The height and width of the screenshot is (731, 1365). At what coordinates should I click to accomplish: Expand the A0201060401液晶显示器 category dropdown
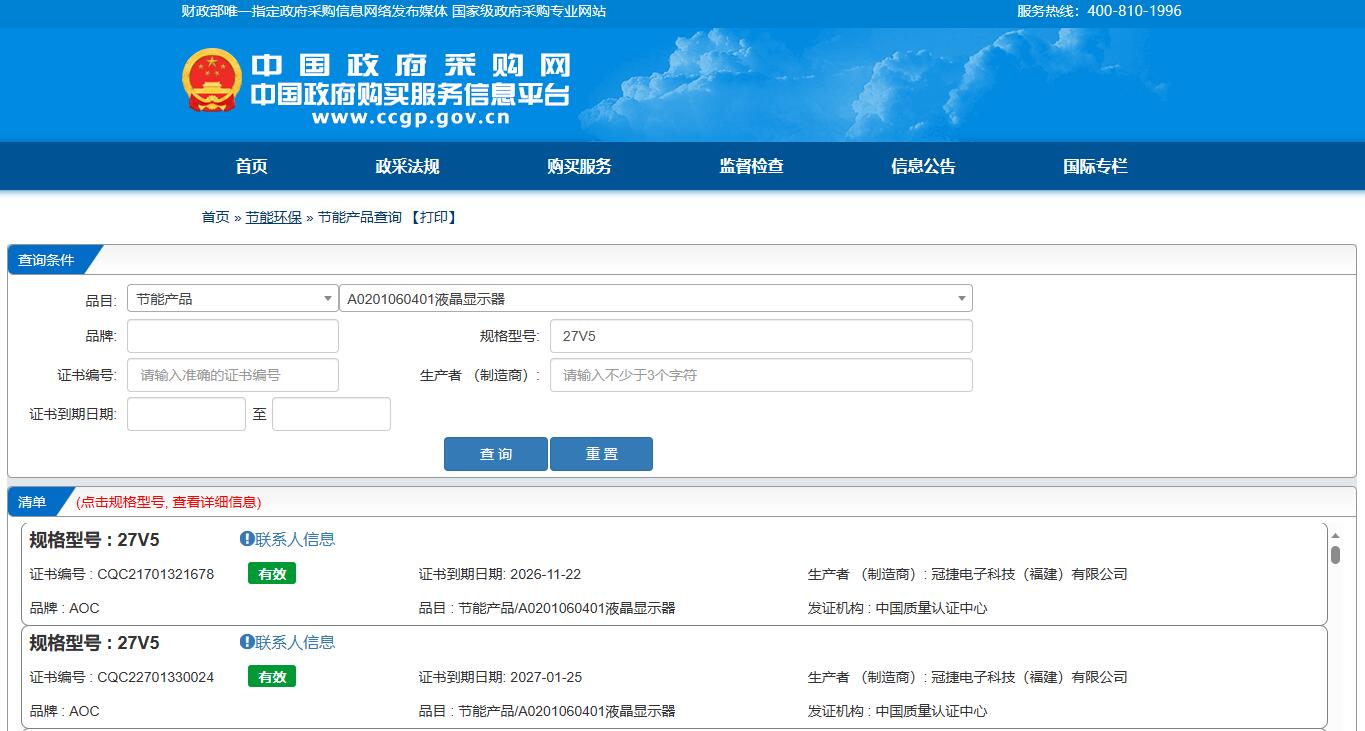click(655, 298)
